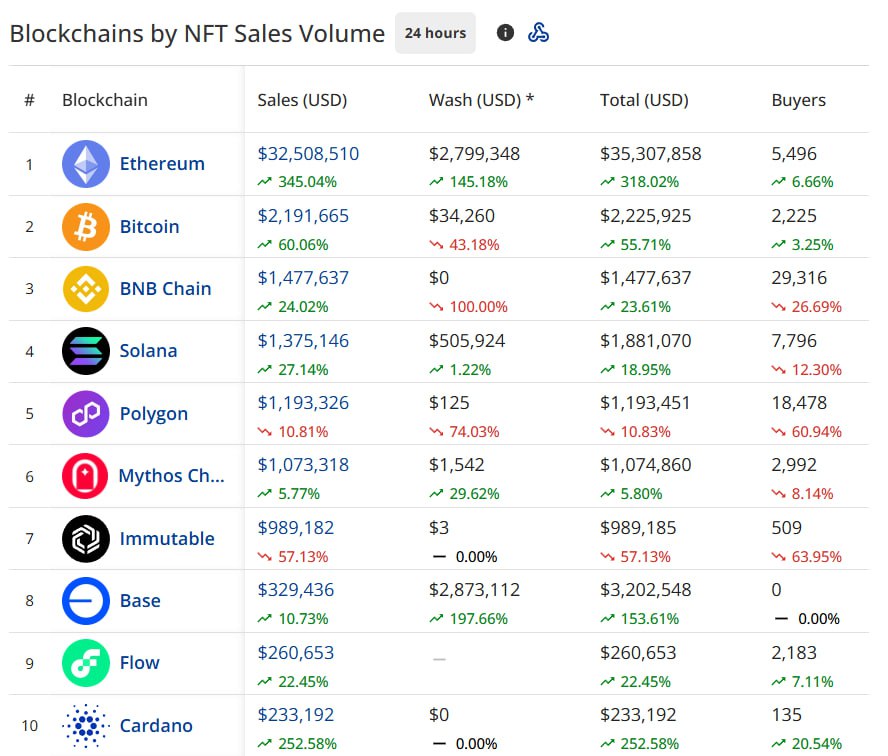Click Mythos Chain sales value $1,073,318
The image size is (888, 756).
(303, 465)
